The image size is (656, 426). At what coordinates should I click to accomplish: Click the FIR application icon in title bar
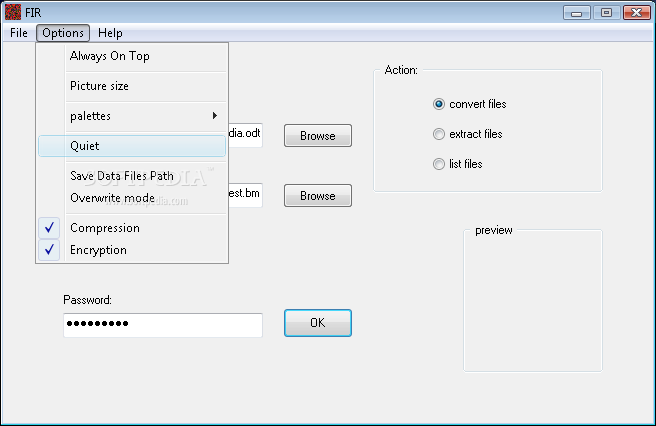12,12
